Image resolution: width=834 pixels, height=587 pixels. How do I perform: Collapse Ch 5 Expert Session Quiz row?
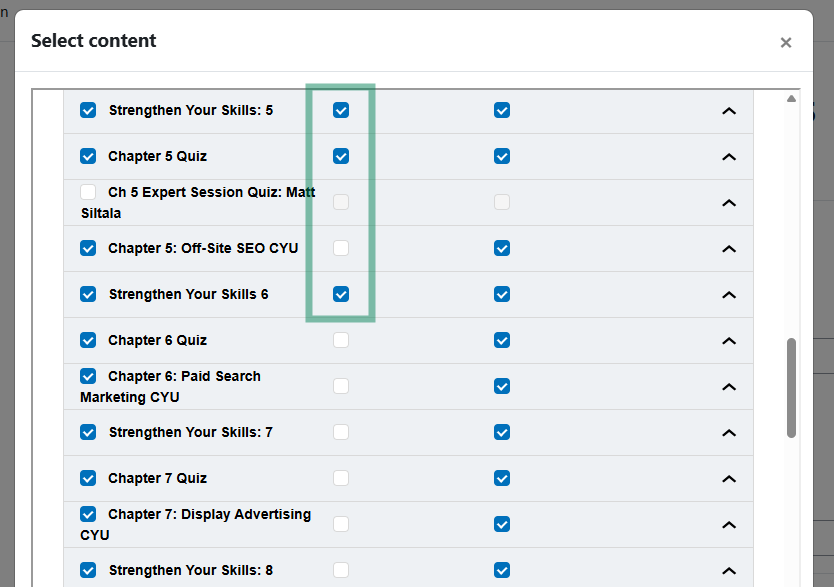729,203
